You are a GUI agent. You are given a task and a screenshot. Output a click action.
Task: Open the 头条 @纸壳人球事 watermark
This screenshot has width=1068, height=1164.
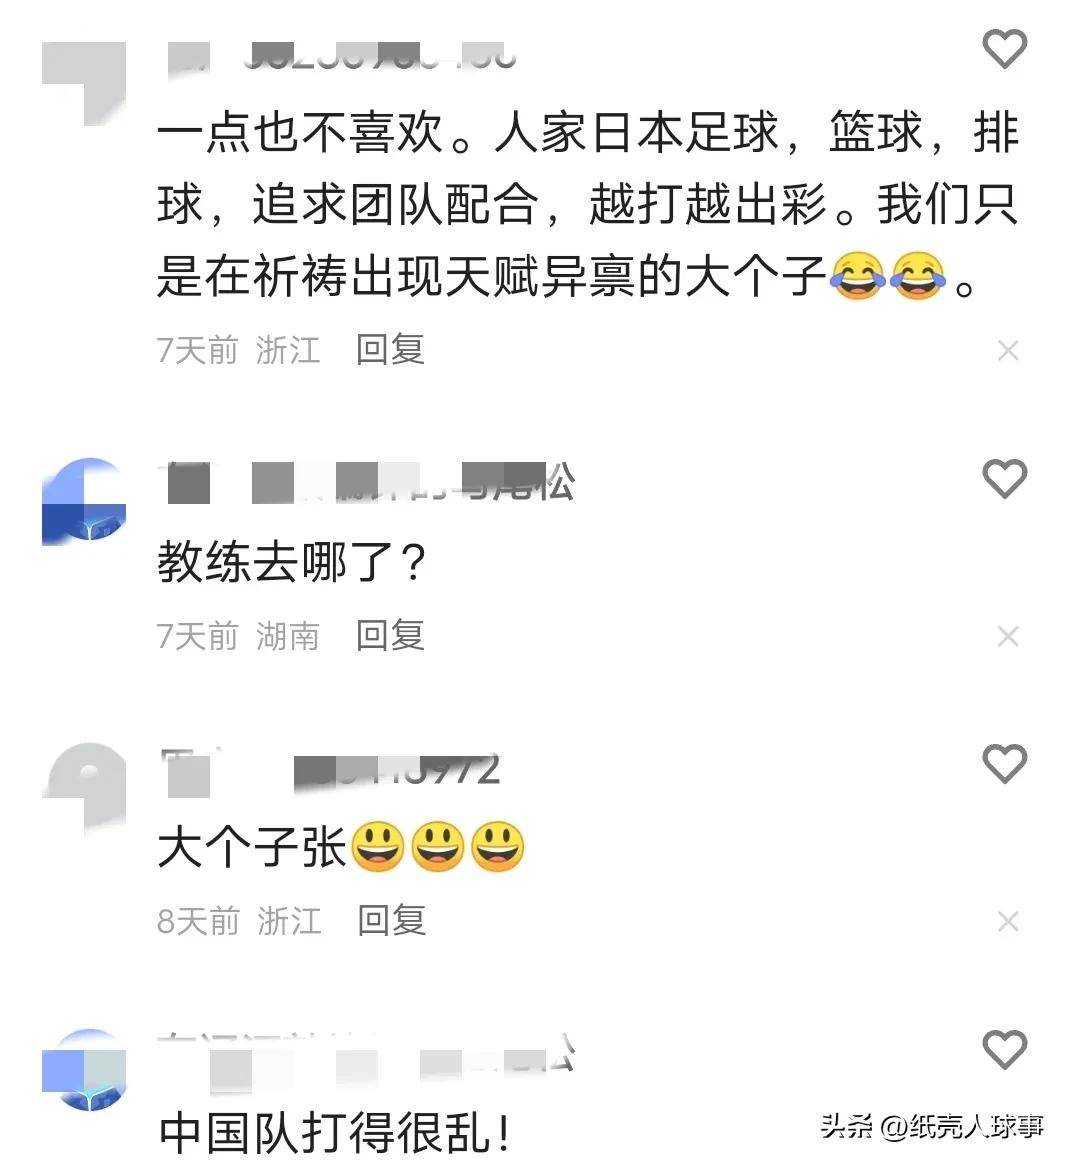coord(931,1126)
